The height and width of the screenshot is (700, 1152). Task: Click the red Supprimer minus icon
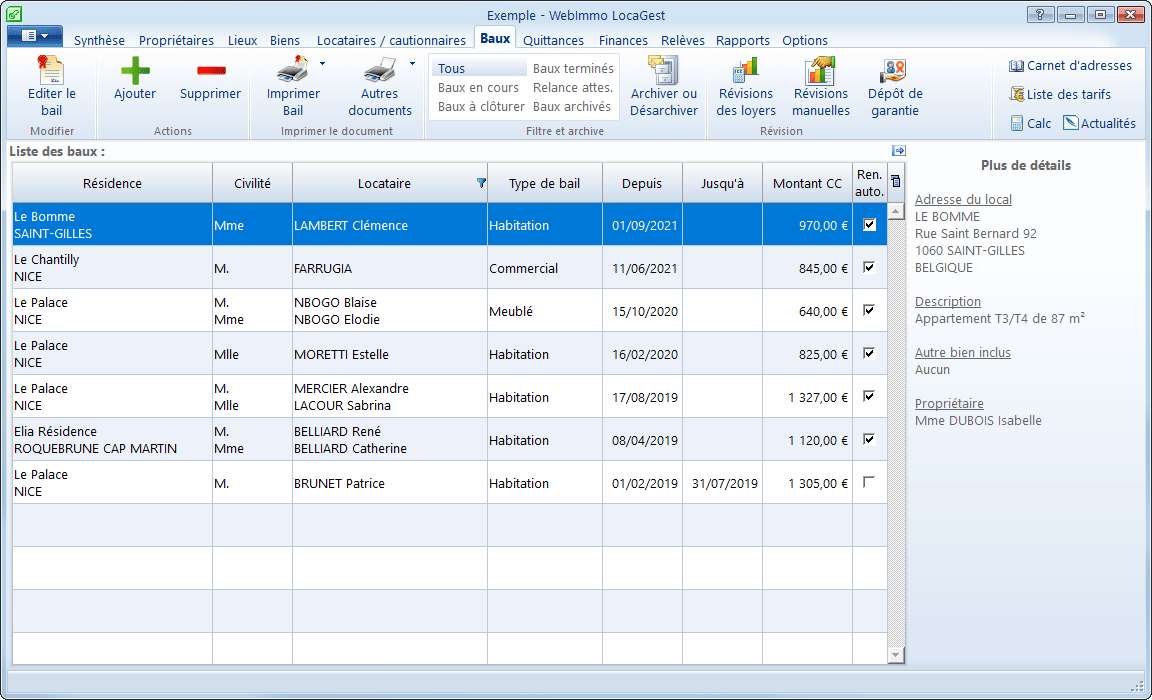(210, 71)
